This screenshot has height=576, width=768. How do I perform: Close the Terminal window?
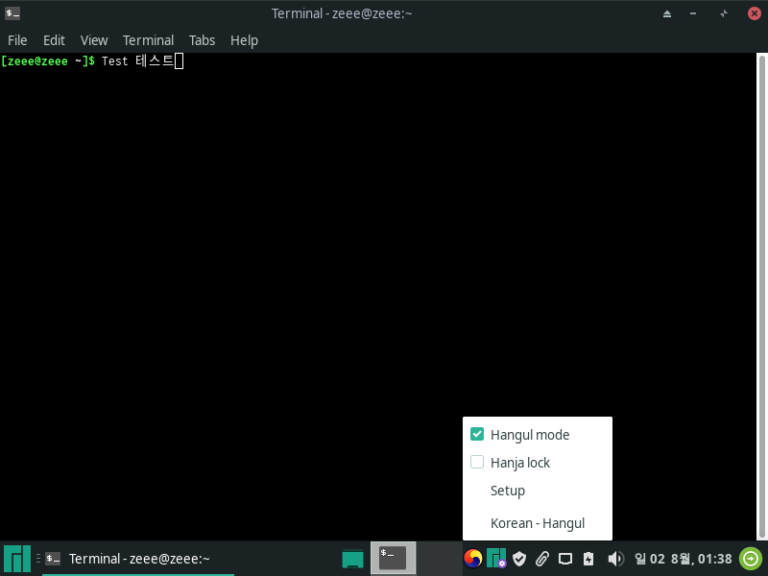(754, 14)
